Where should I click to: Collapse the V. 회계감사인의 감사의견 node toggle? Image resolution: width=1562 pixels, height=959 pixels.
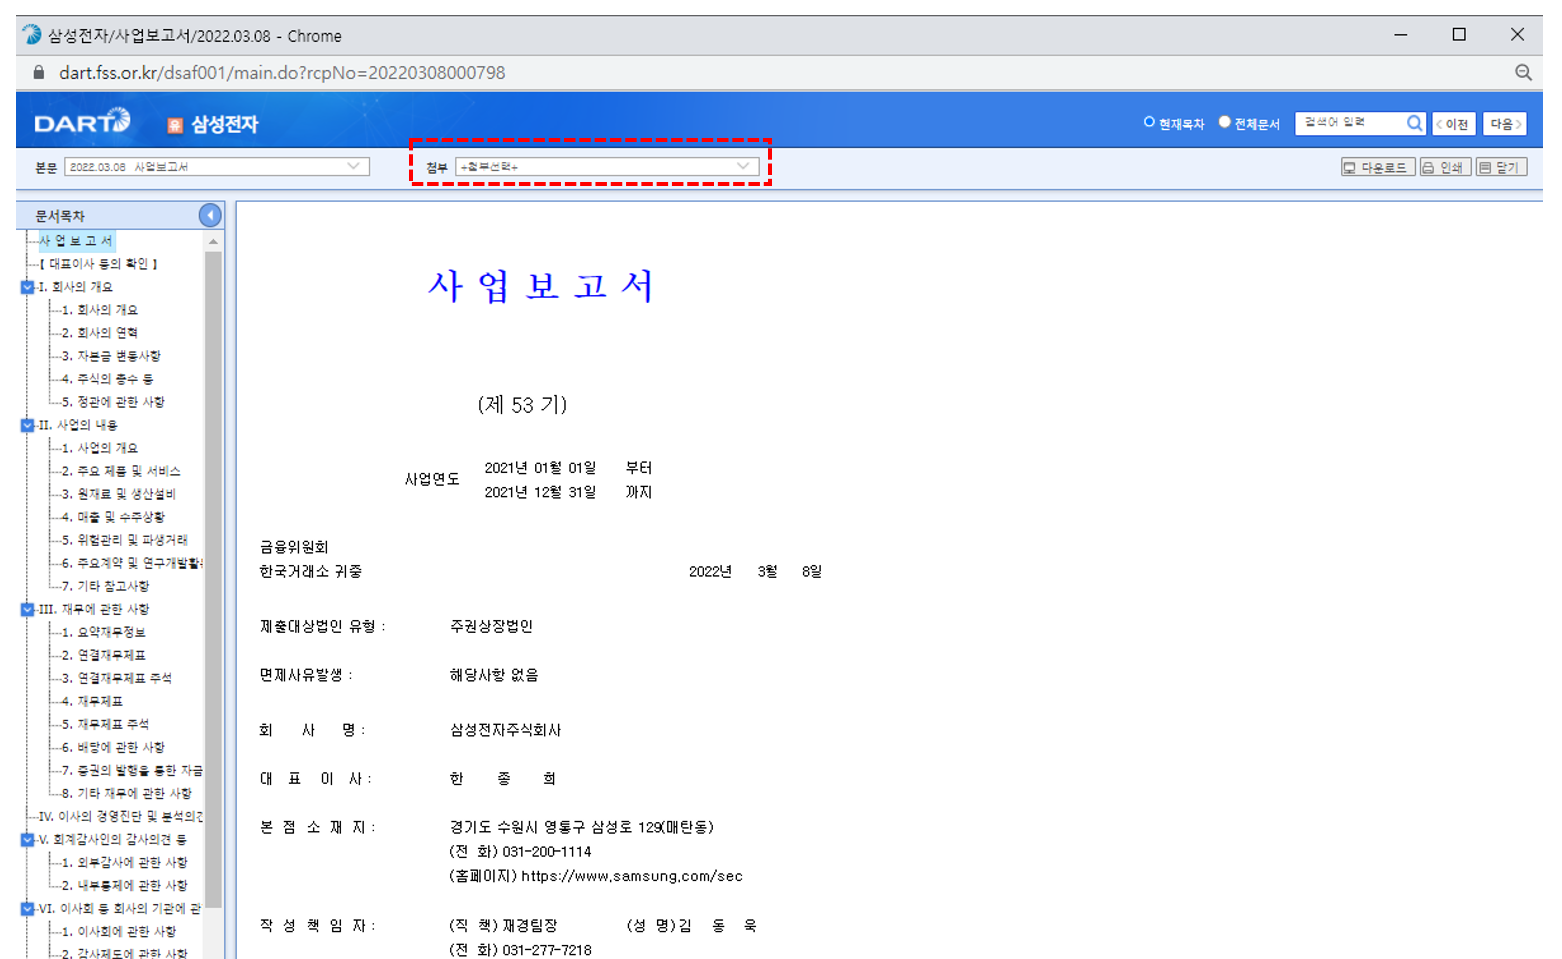click(x=27, y=839)
